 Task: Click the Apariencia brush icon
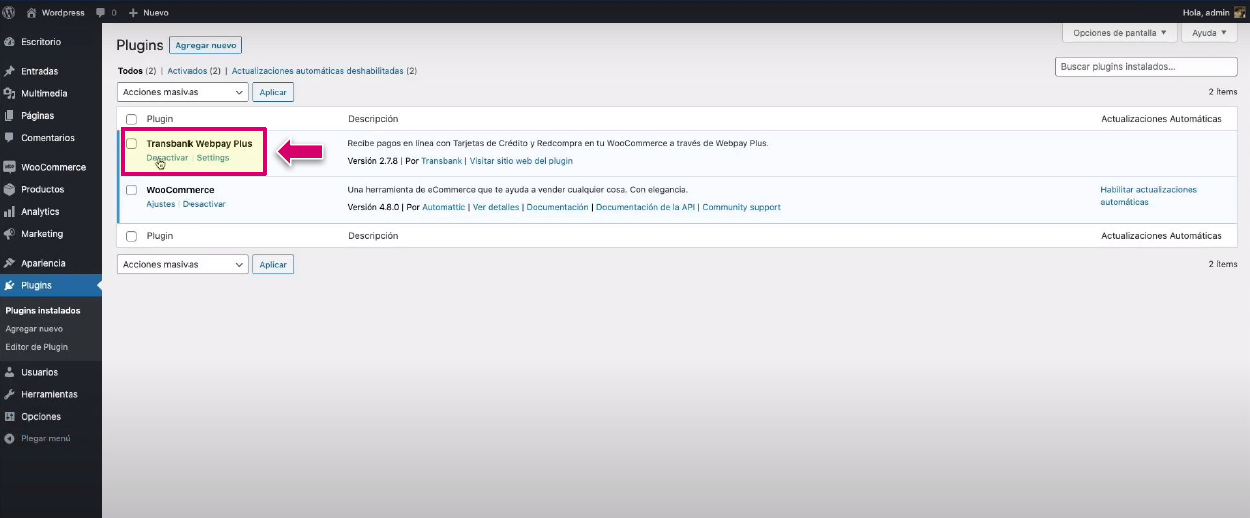pos(9,263)
